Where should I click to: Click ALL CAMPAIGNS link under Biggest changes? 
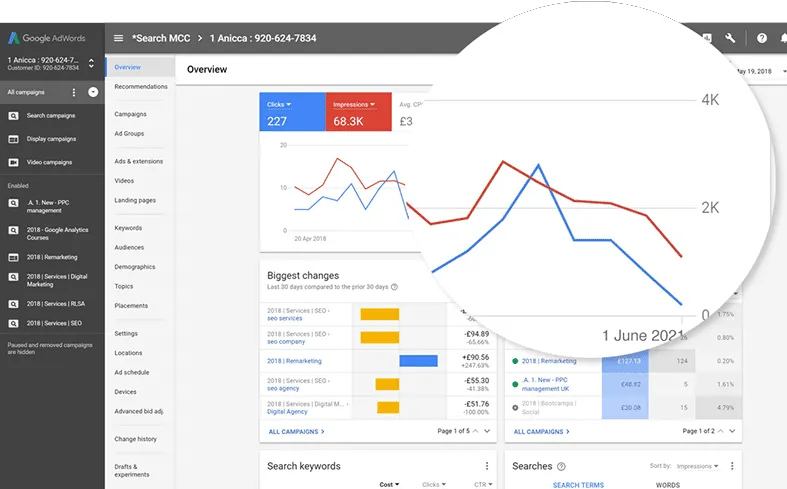tap(296, 432)
